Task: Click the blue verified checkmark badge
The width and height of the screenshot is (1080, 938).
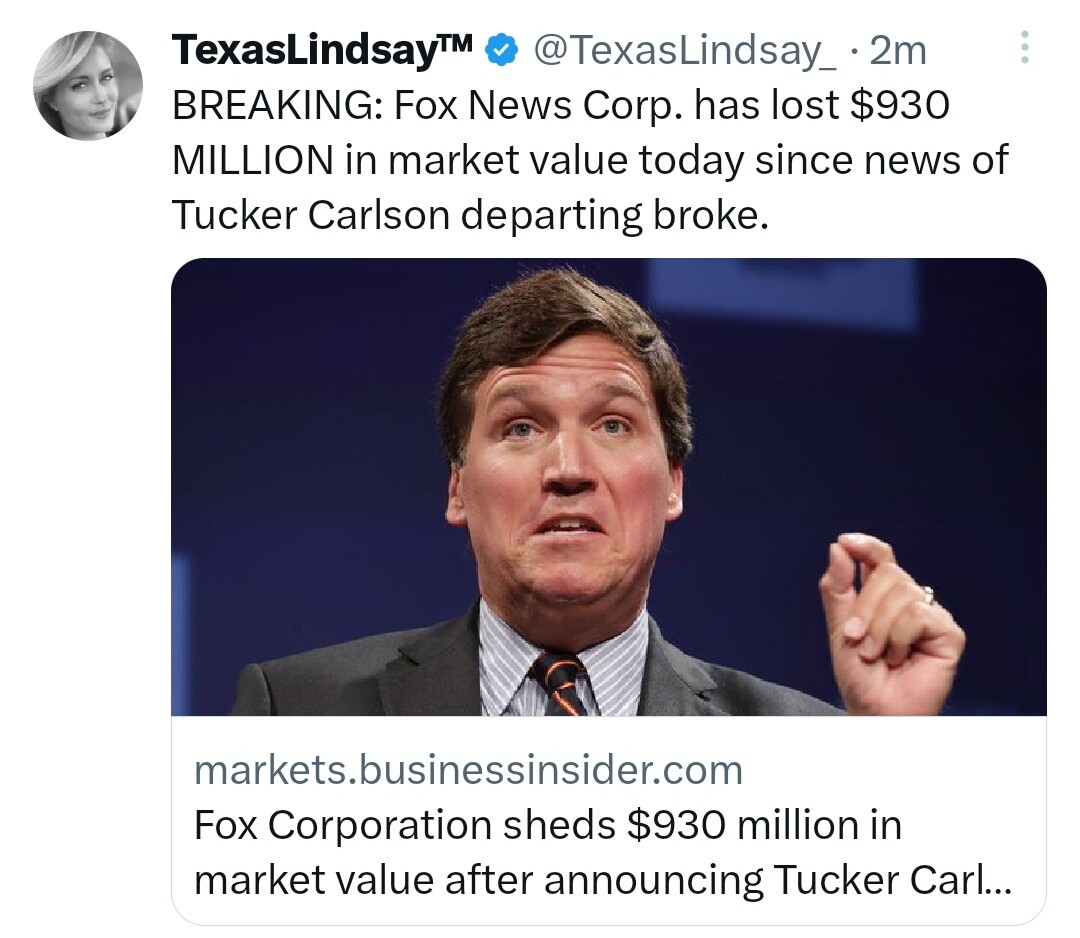Action: coord(501,49)
